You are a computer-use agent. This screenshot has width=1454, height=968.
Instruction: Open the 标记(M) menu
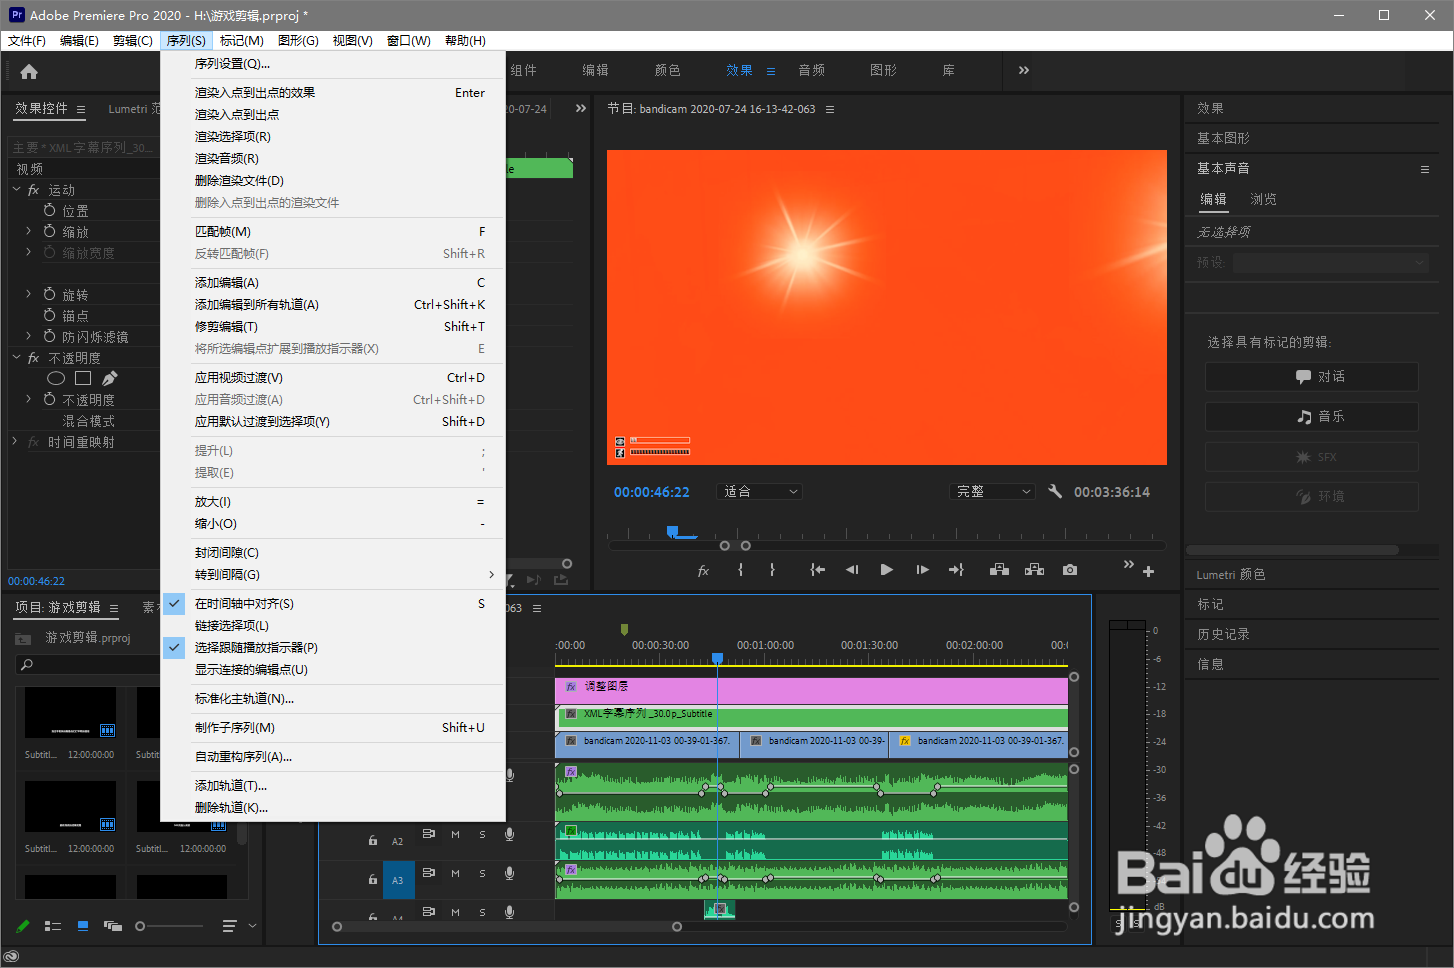[x=241, y=41]
